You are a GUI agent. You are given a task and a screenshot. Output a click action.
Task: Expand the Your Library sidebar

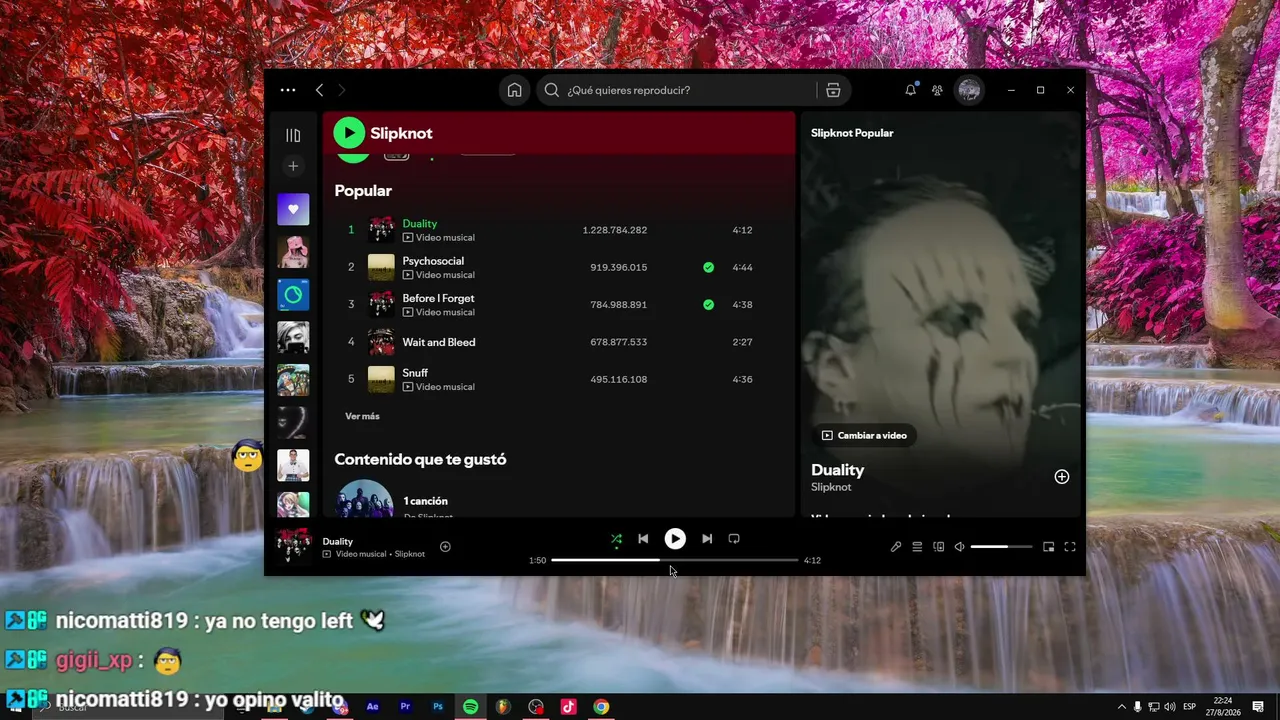293,135
